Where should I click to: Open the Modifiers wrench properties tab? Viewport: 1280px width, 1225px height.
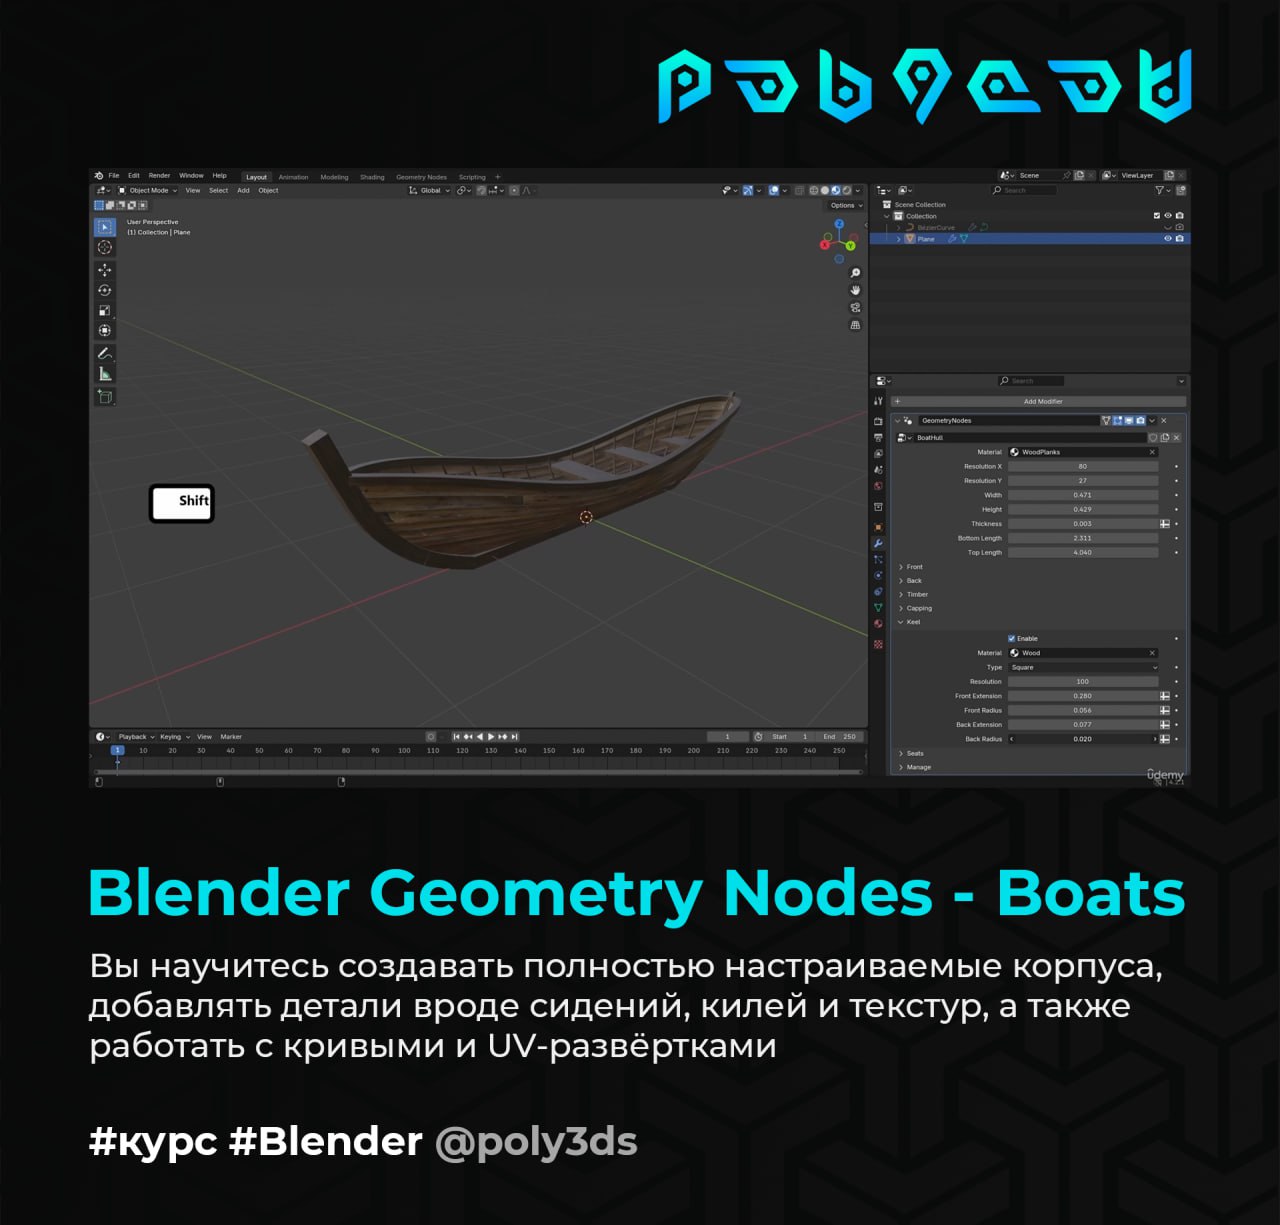click(878, 543)
